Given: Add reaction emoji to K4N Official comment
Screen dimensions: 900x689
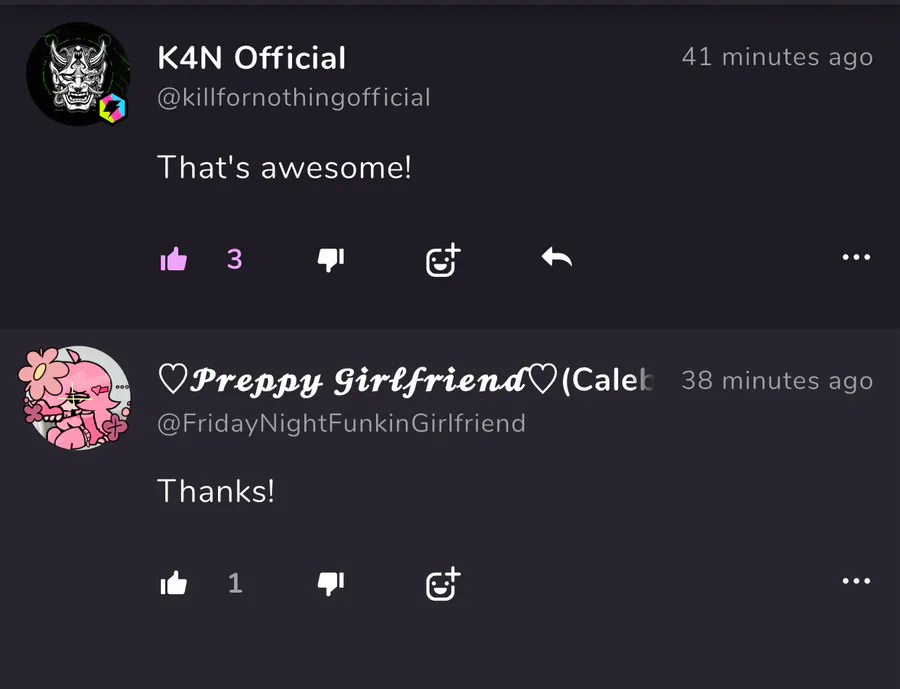Looking at the screenshot, I should [443, 260].
